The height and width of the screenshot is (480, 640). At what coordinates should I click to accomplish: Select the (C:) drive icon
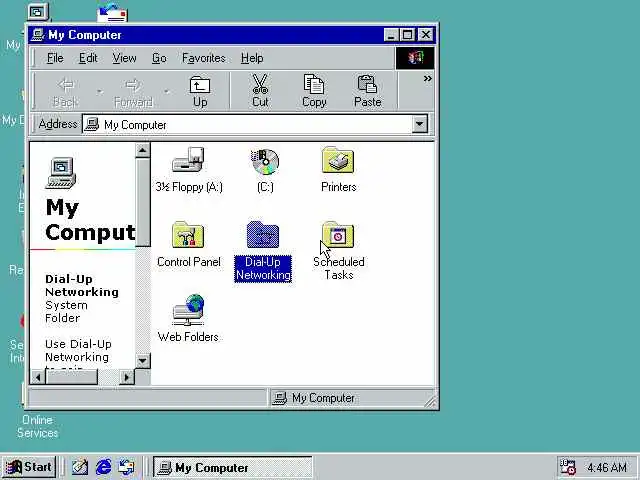pyautogui.click(x=265, y=161)
